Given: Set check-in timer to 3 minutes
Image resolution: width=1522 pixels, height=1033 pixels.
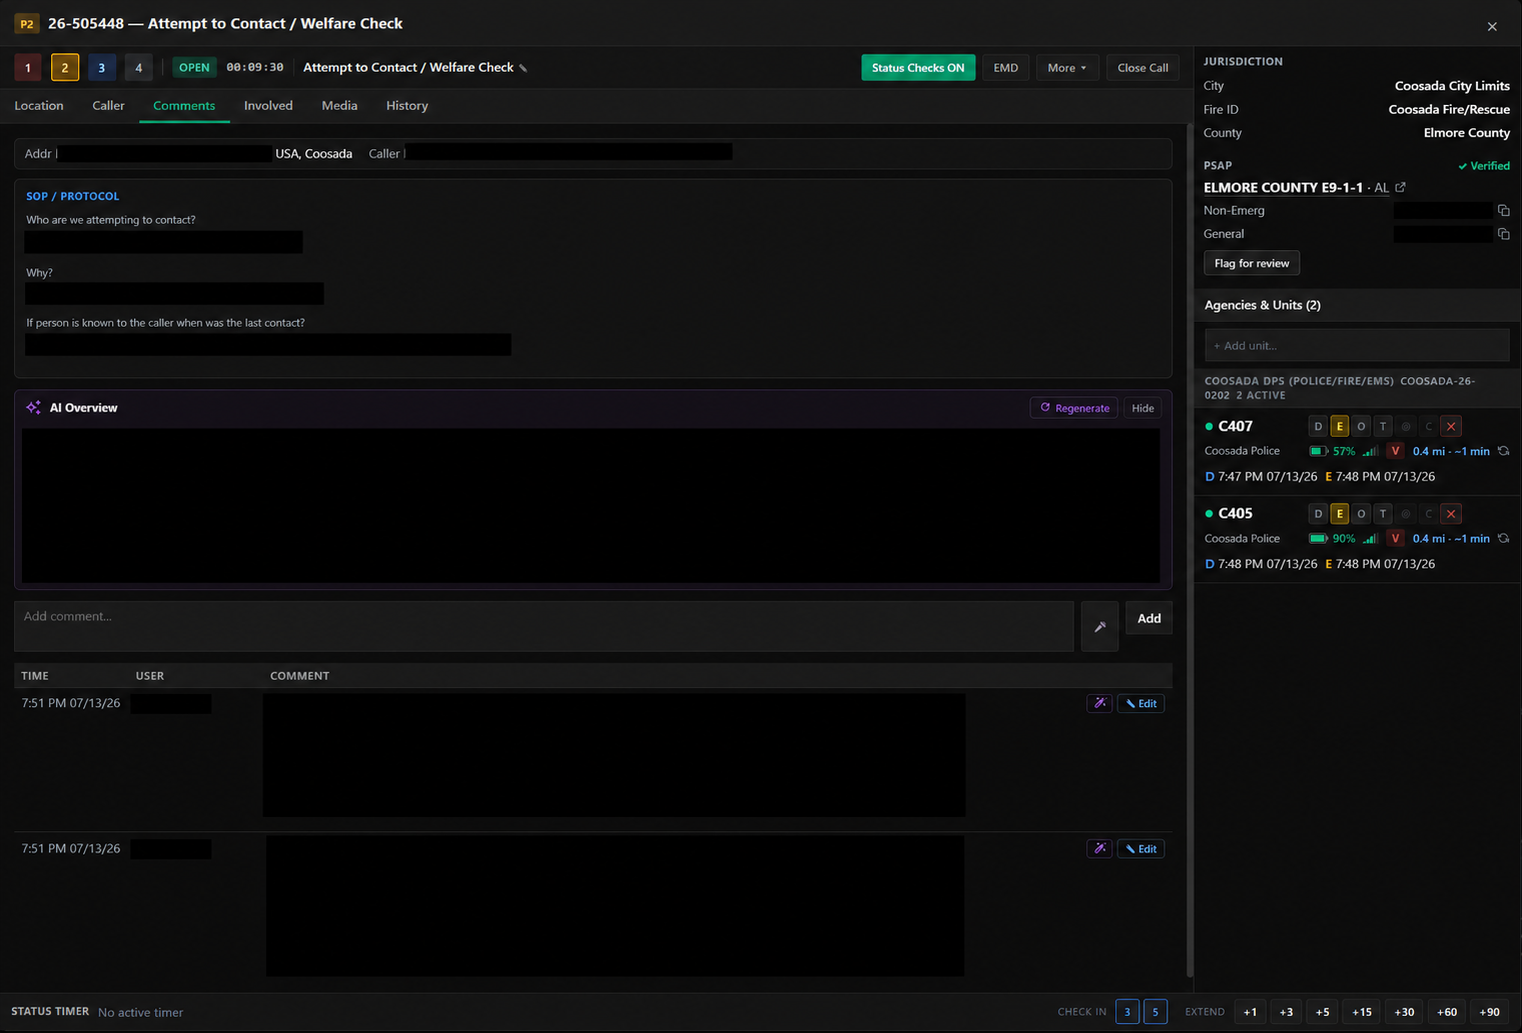Looking at the screenshot, I should tap(1127, 1012).
